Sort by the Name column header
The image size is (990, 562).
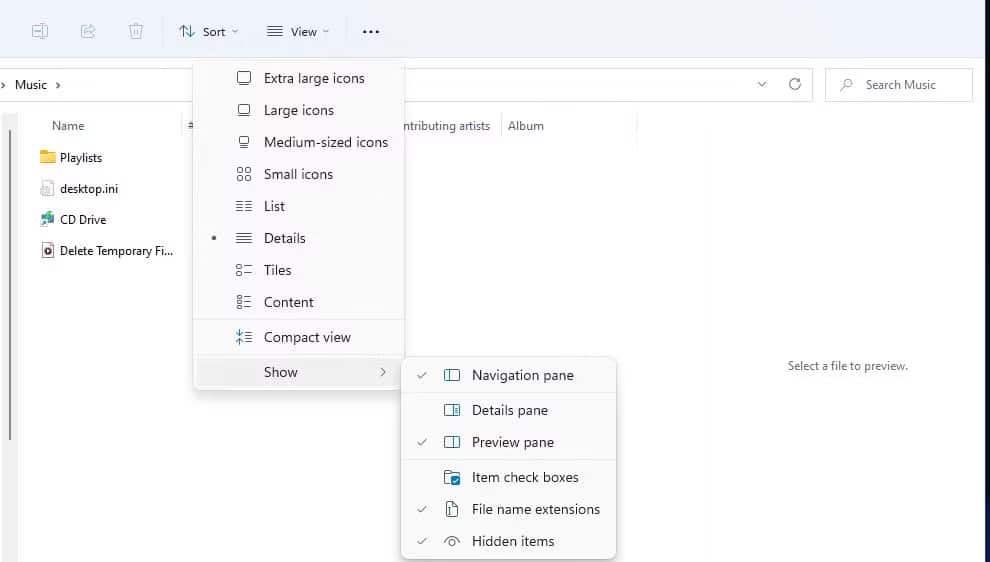tap(68, 126)
